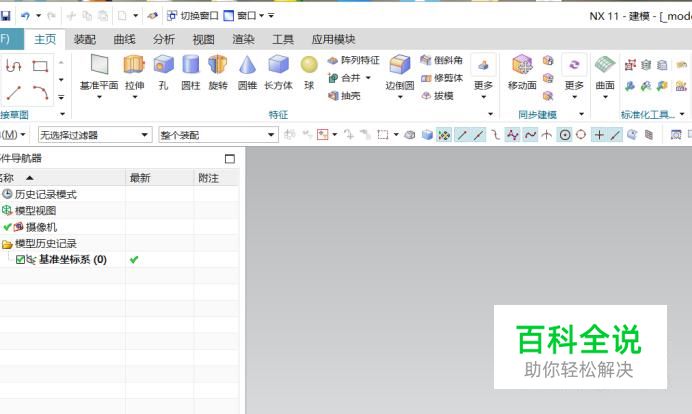This screenshot has width=692, height=414.
Task: Switch to the Home (主页) tab
Action: coord(45,39)
